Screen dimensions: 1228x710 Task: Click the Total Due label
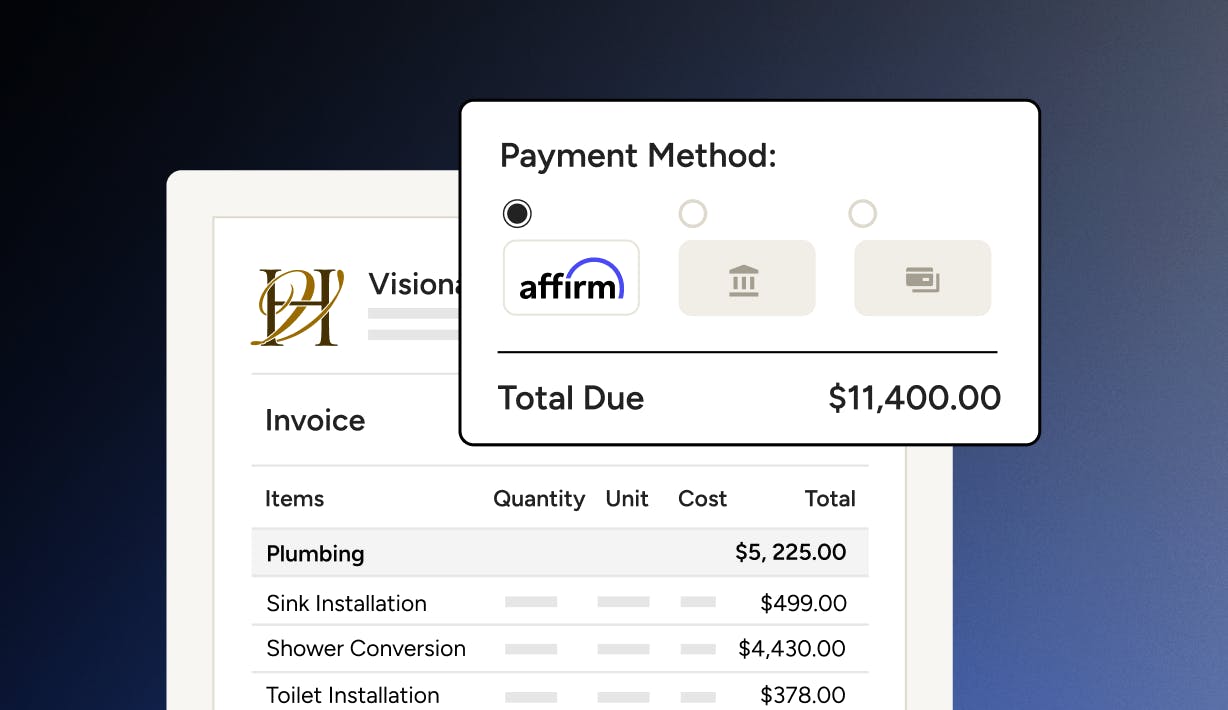(571, 398)
